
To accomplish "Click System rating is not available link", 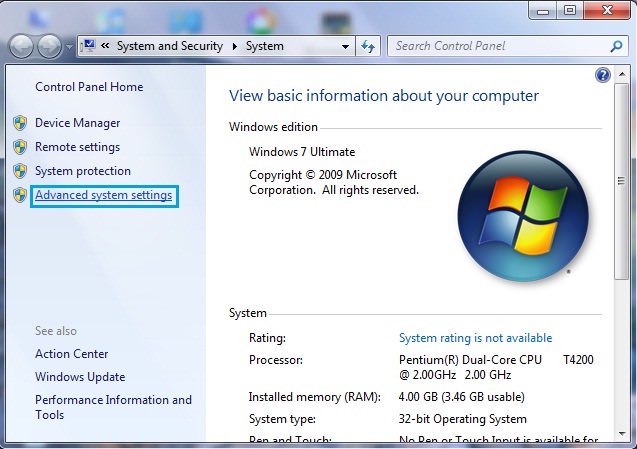I will point(475,338).
